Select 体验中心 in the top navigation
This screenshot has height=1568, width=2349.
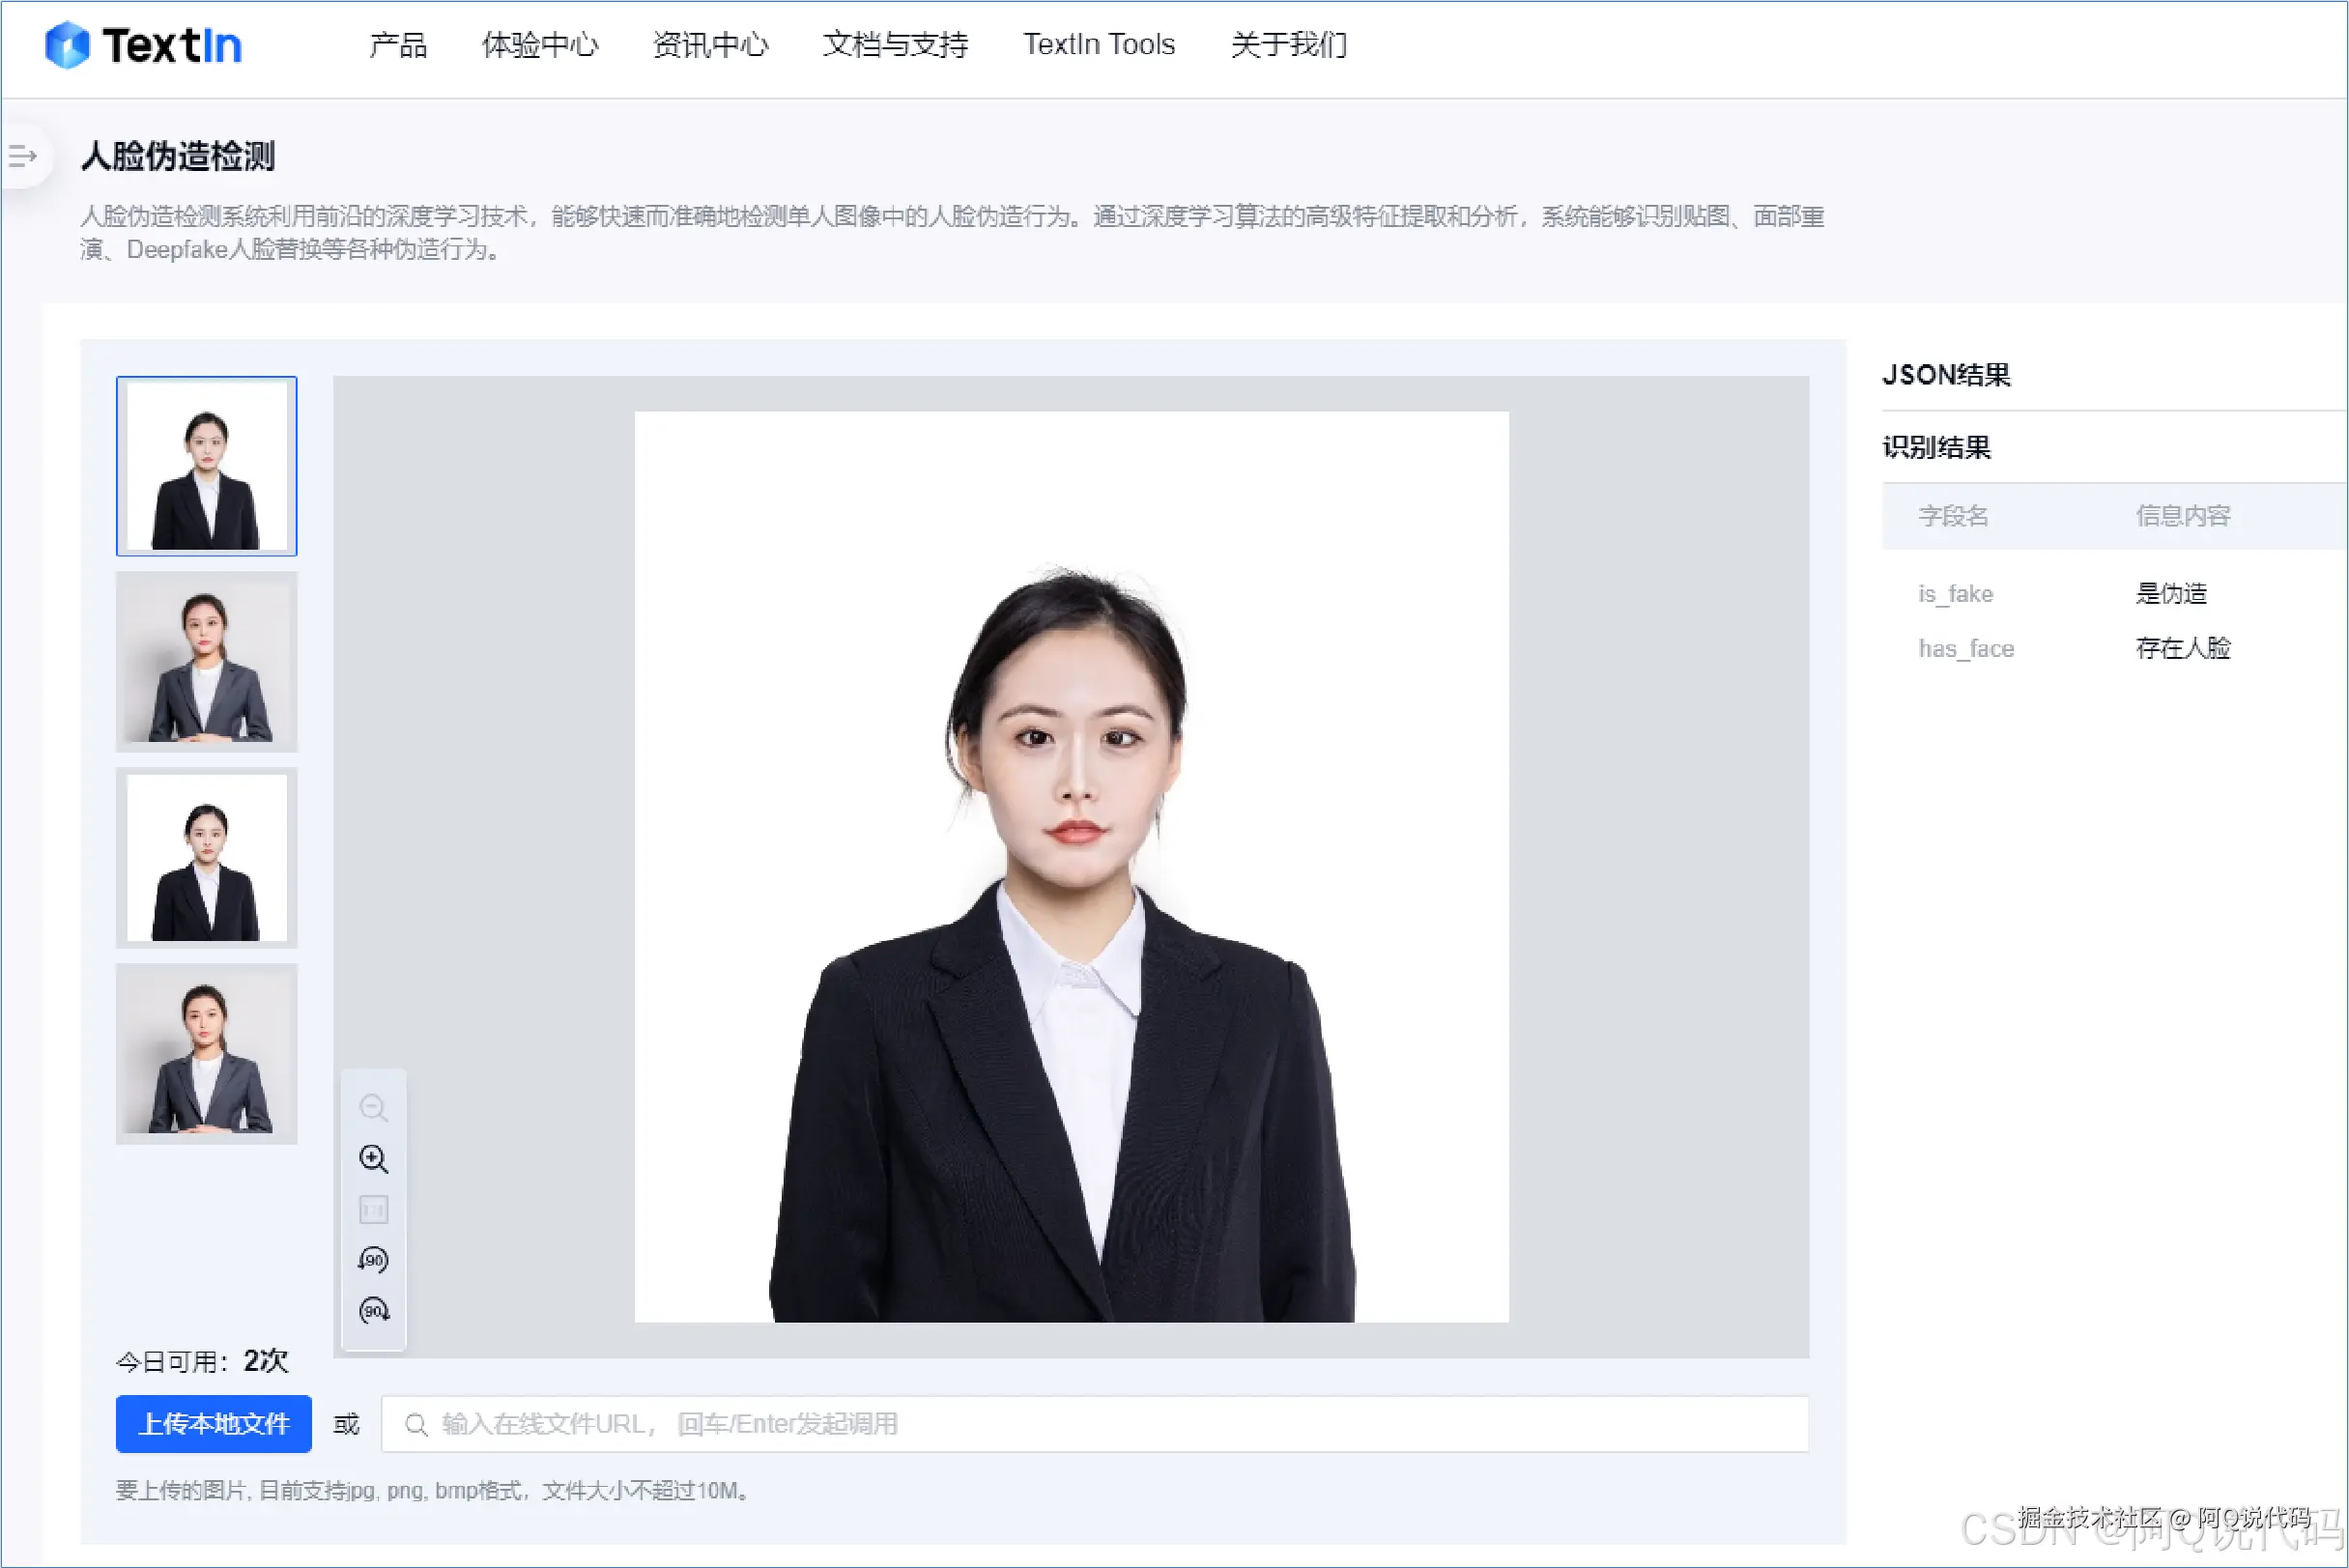(540, 46)
